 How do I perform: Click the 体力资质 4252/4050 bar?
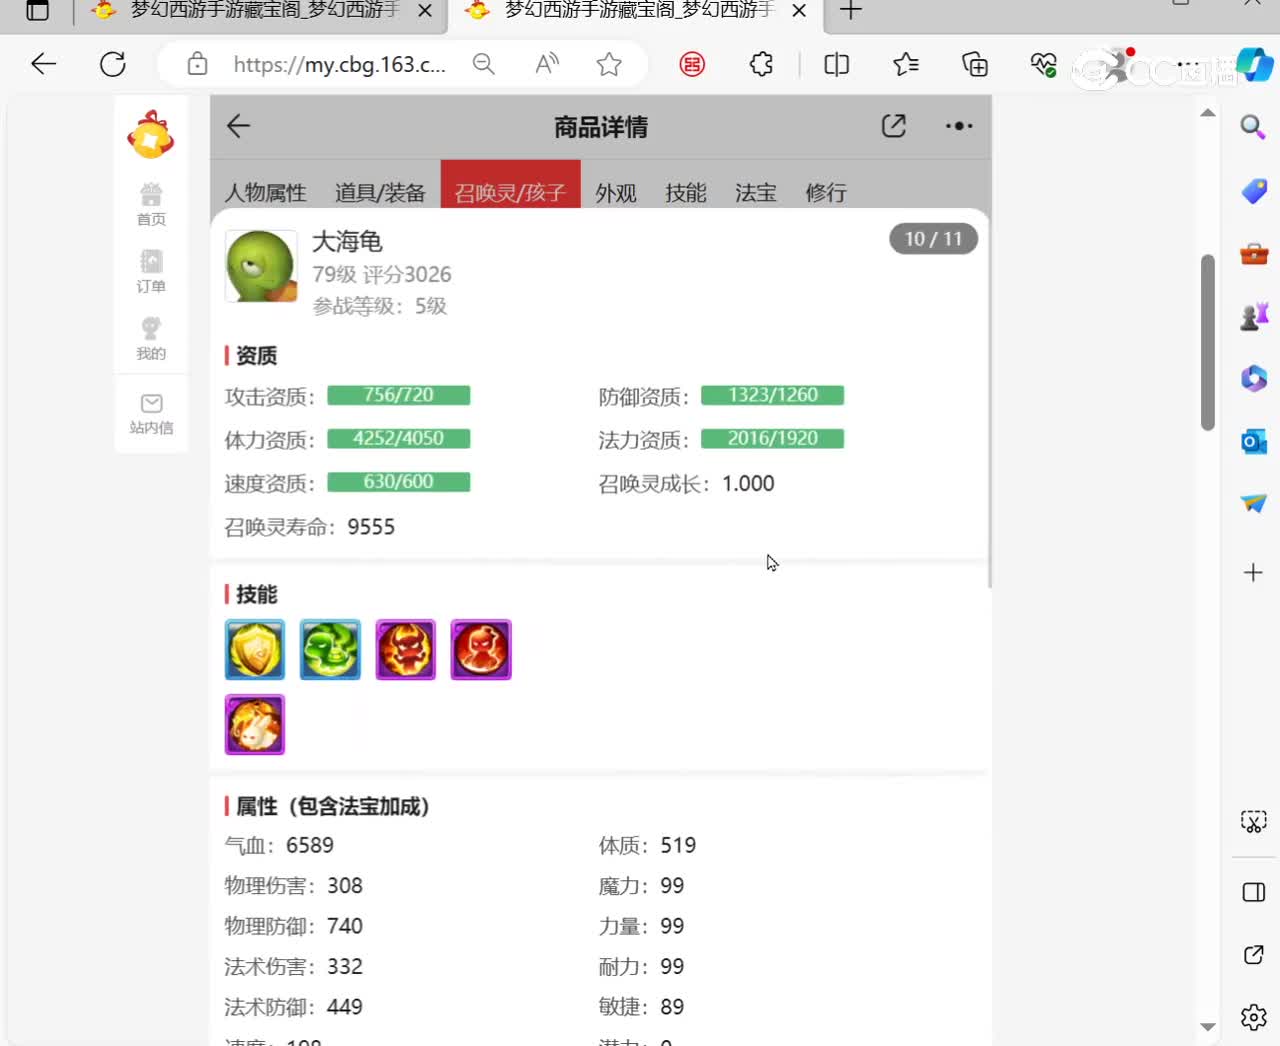pyautogui.click(x=399, y=439)
